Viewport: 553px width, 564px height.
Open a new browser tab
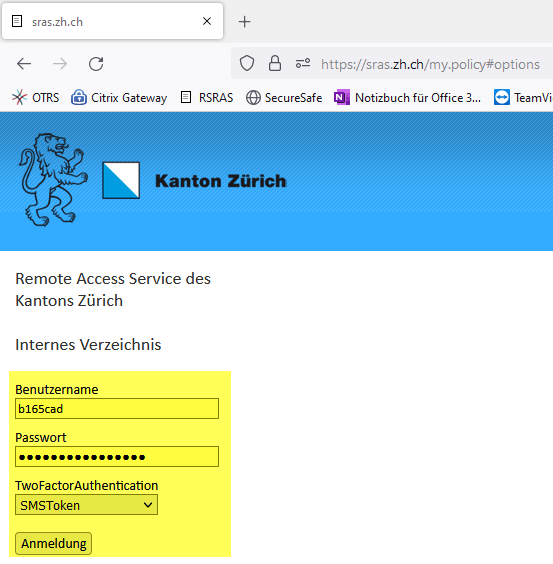(245, 22)
